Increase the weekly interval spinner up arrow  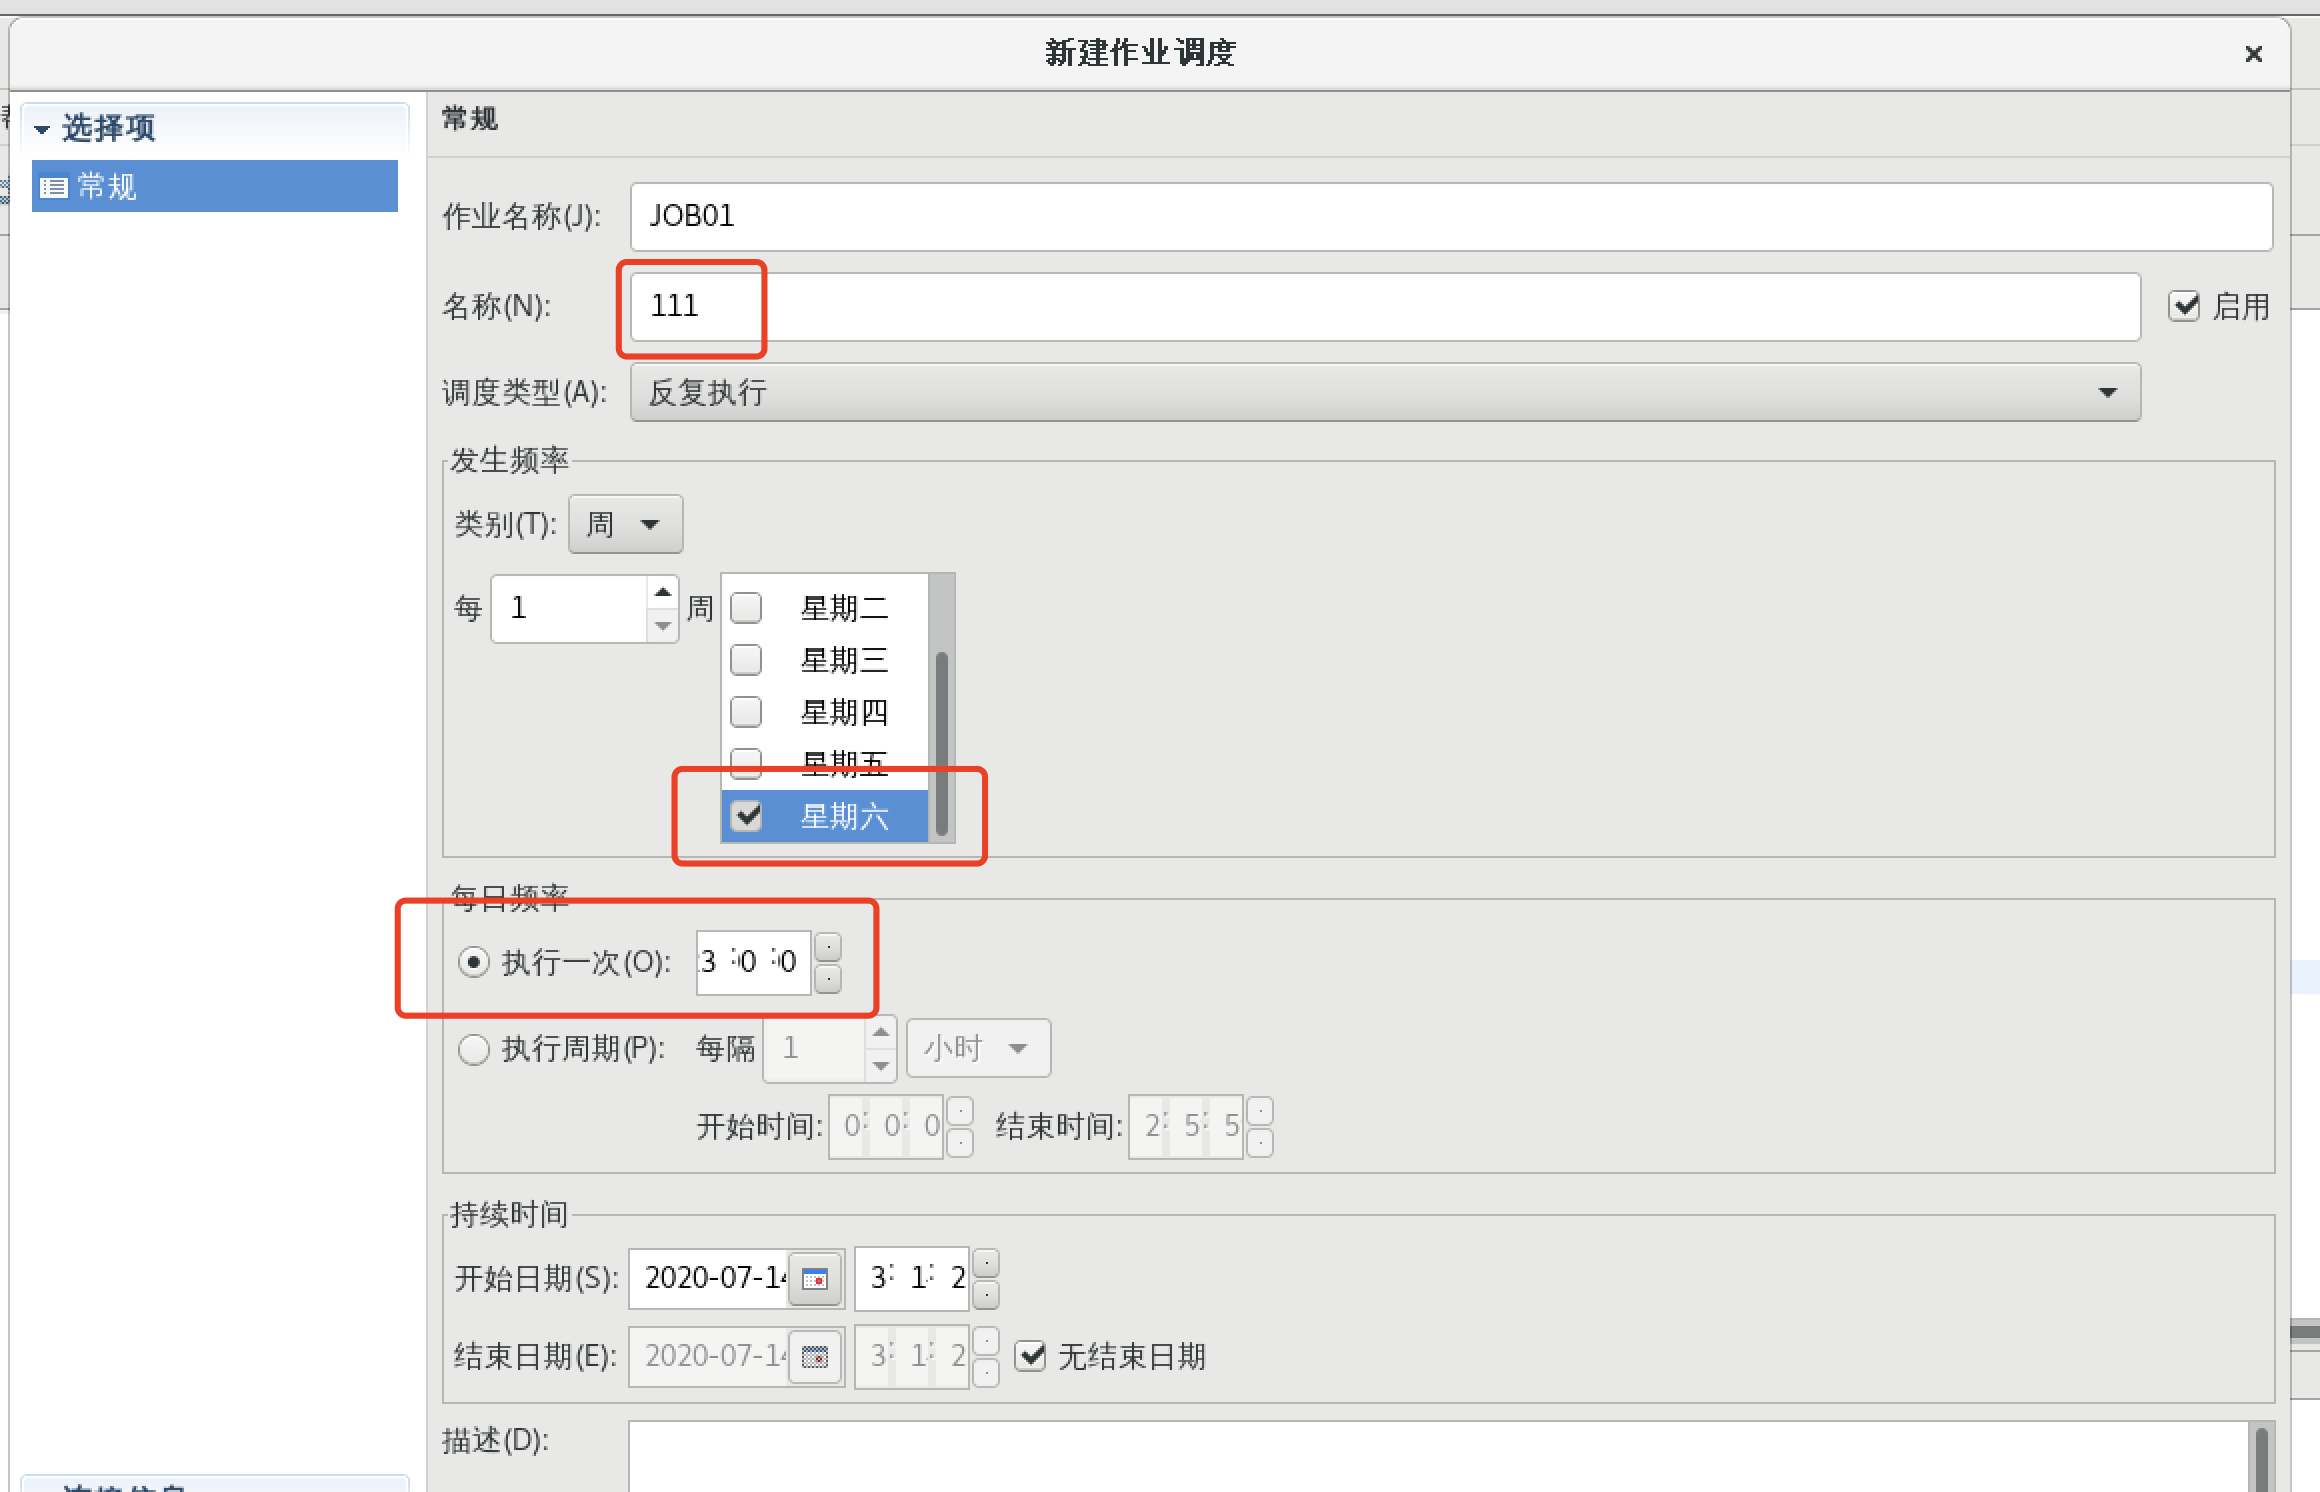[662, 592]
